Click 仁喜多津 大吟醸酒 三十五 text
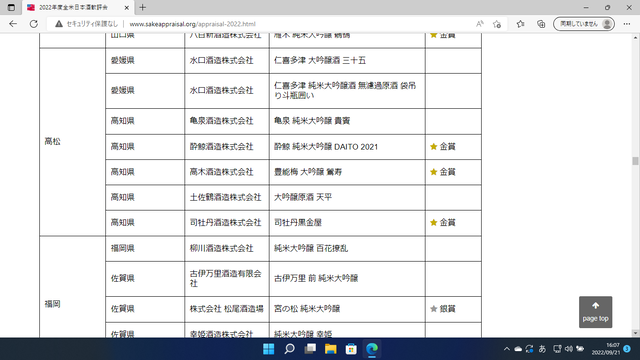The height and width of the screenshot is (360, 640). click(x=320, y=61)
